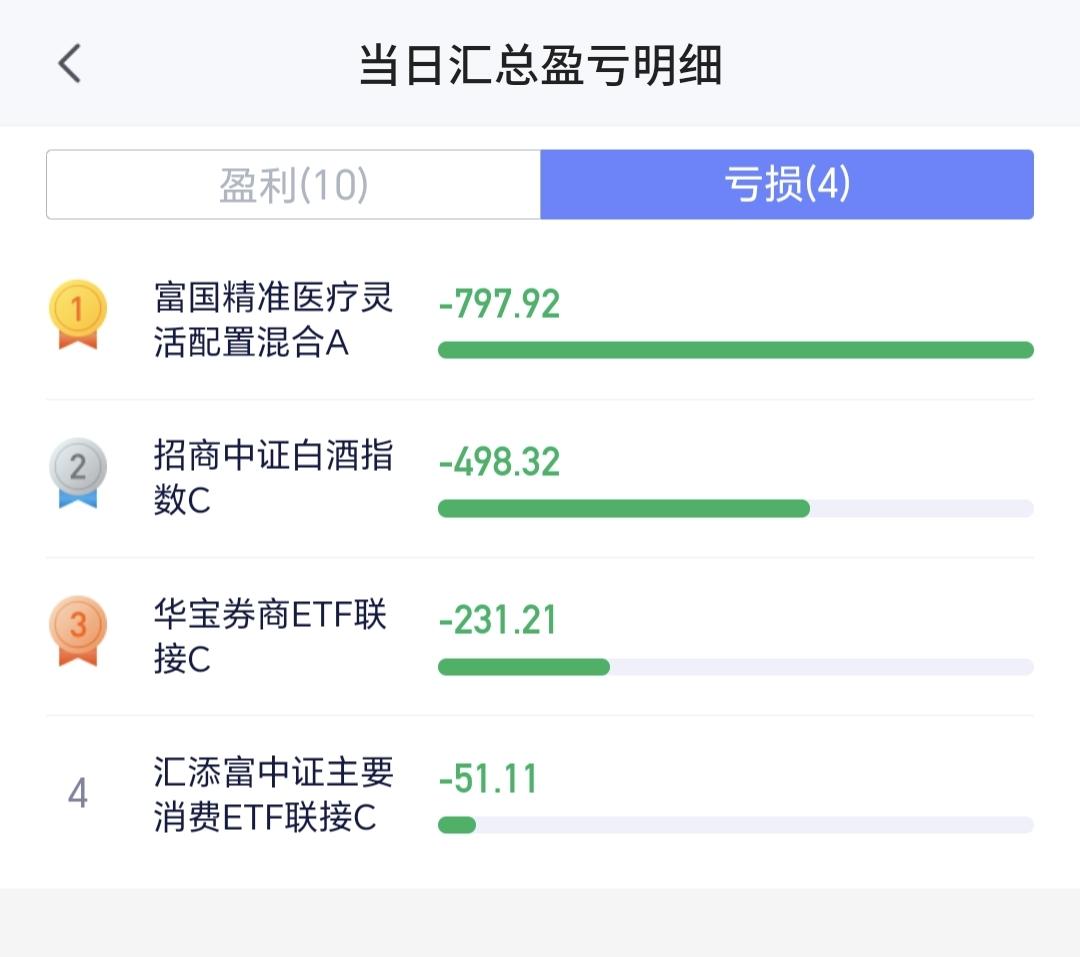Open 招商中证白酒指数C fund
The width and height of the screenshot is (1080, 957).
coord(273,478)
